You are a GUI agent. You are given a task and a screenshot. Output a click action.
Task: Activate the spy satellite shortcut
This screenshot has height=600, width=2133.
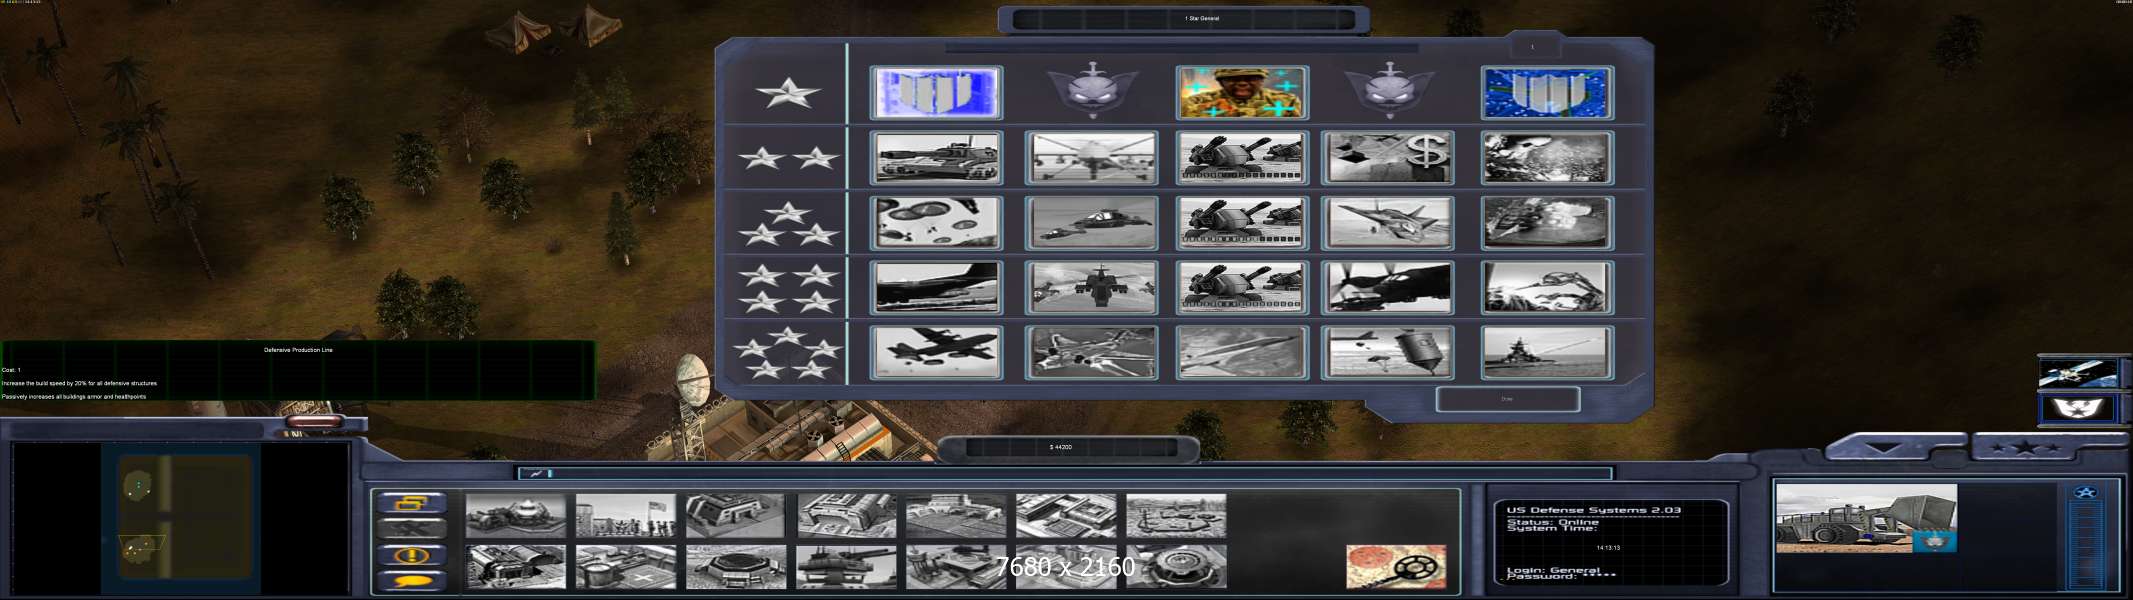(x=2079, y=373)
